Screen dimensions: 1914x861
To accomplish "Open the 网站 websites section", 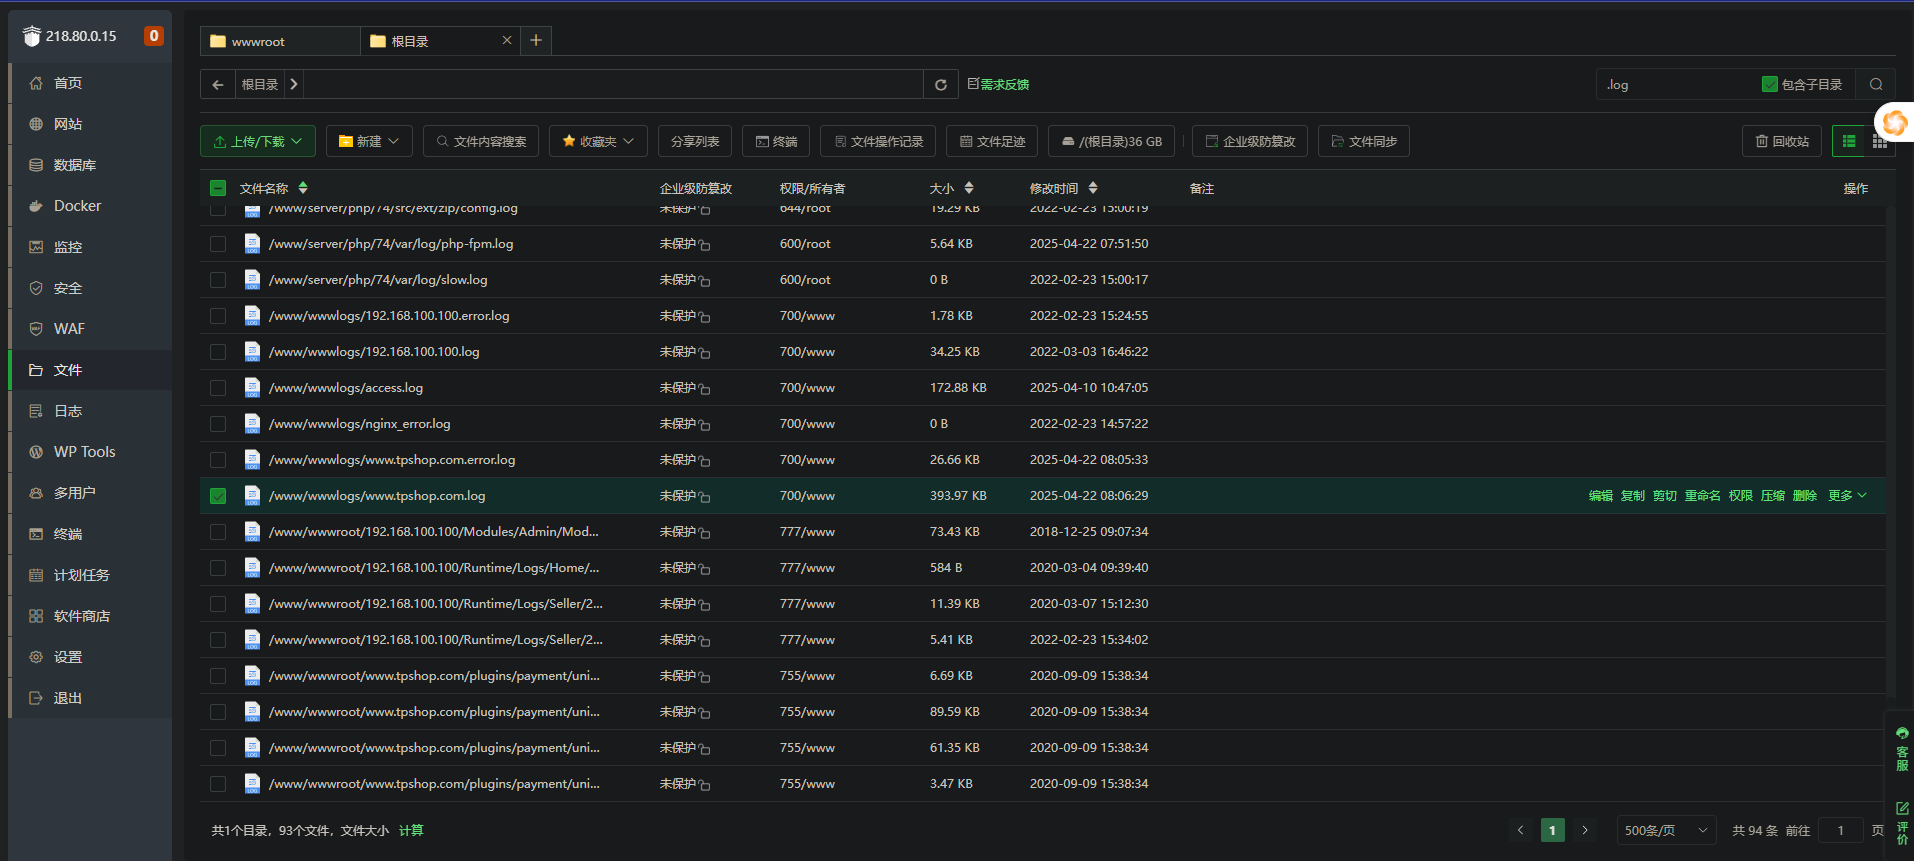I will click(x=68, y=124).
